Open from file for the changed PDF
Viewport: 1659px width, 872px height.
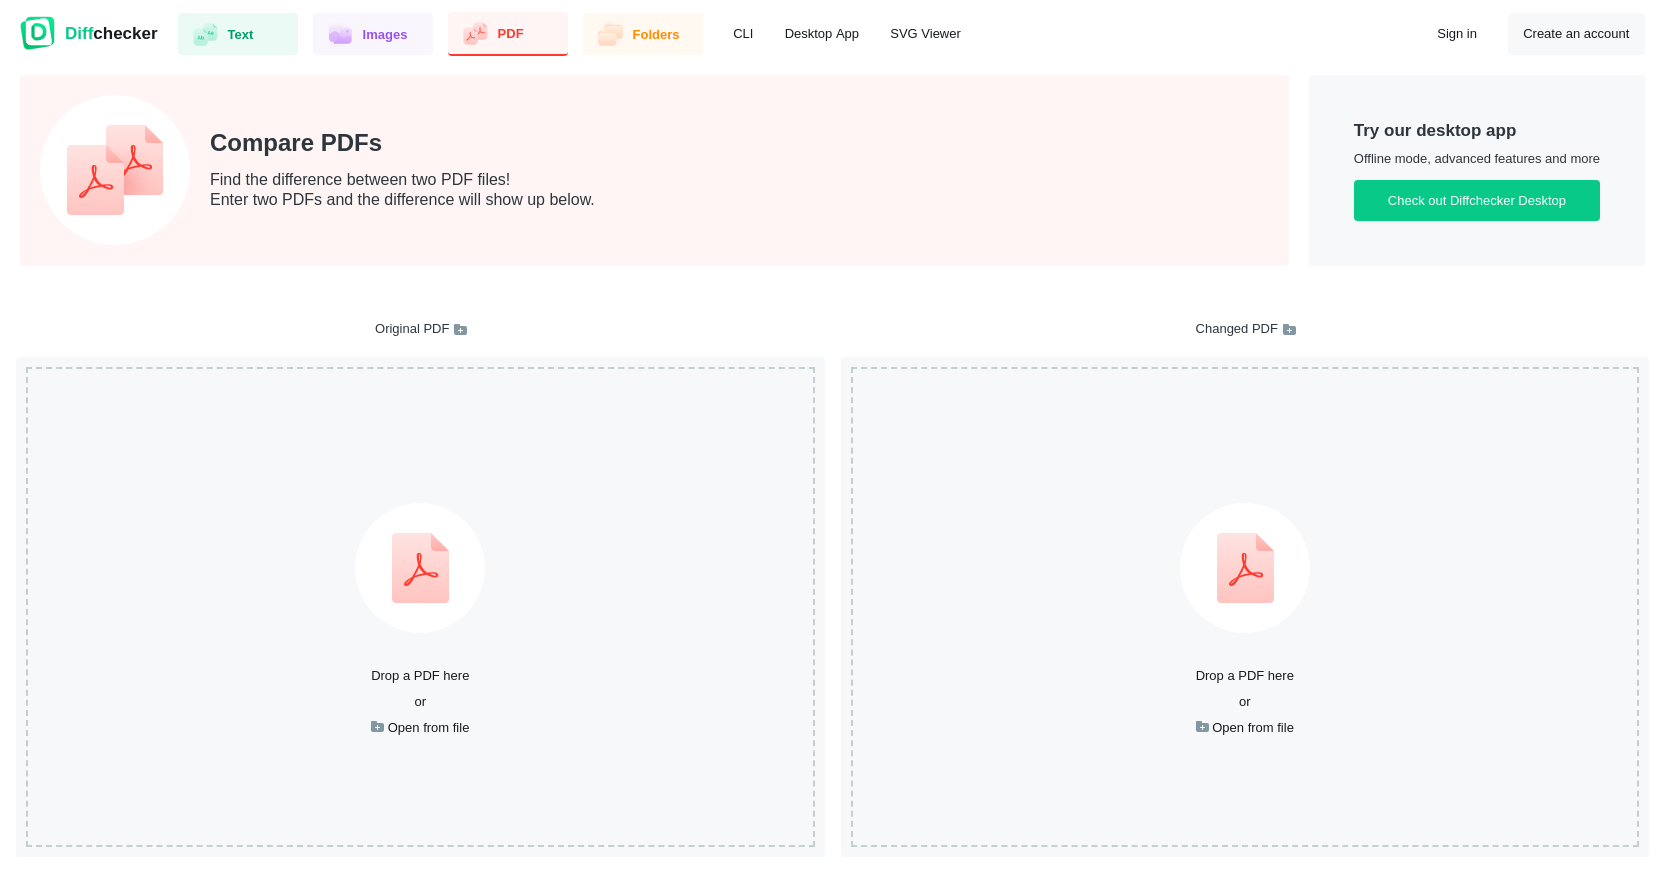[1245, 728]
